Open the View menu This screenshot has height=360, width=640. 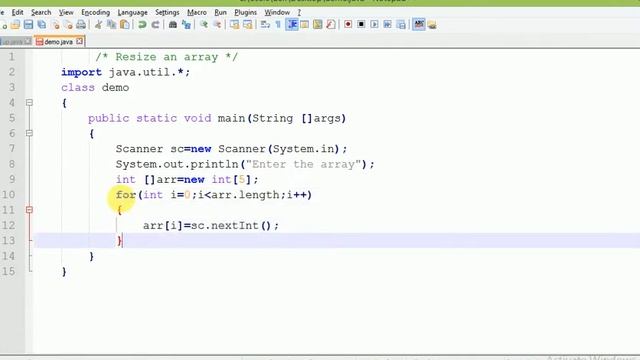(x=66, y=12)
